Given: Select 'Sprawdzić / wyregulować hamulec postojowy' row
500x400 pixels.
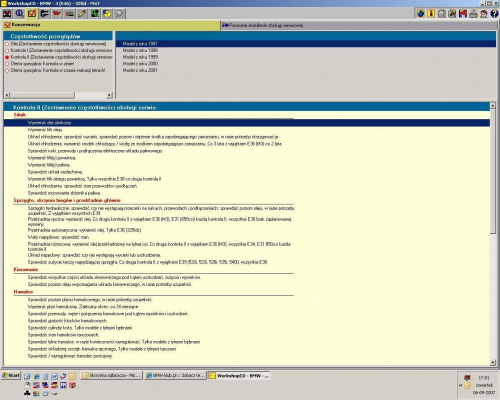Looking at the screenshot, I should click(70, 356).
